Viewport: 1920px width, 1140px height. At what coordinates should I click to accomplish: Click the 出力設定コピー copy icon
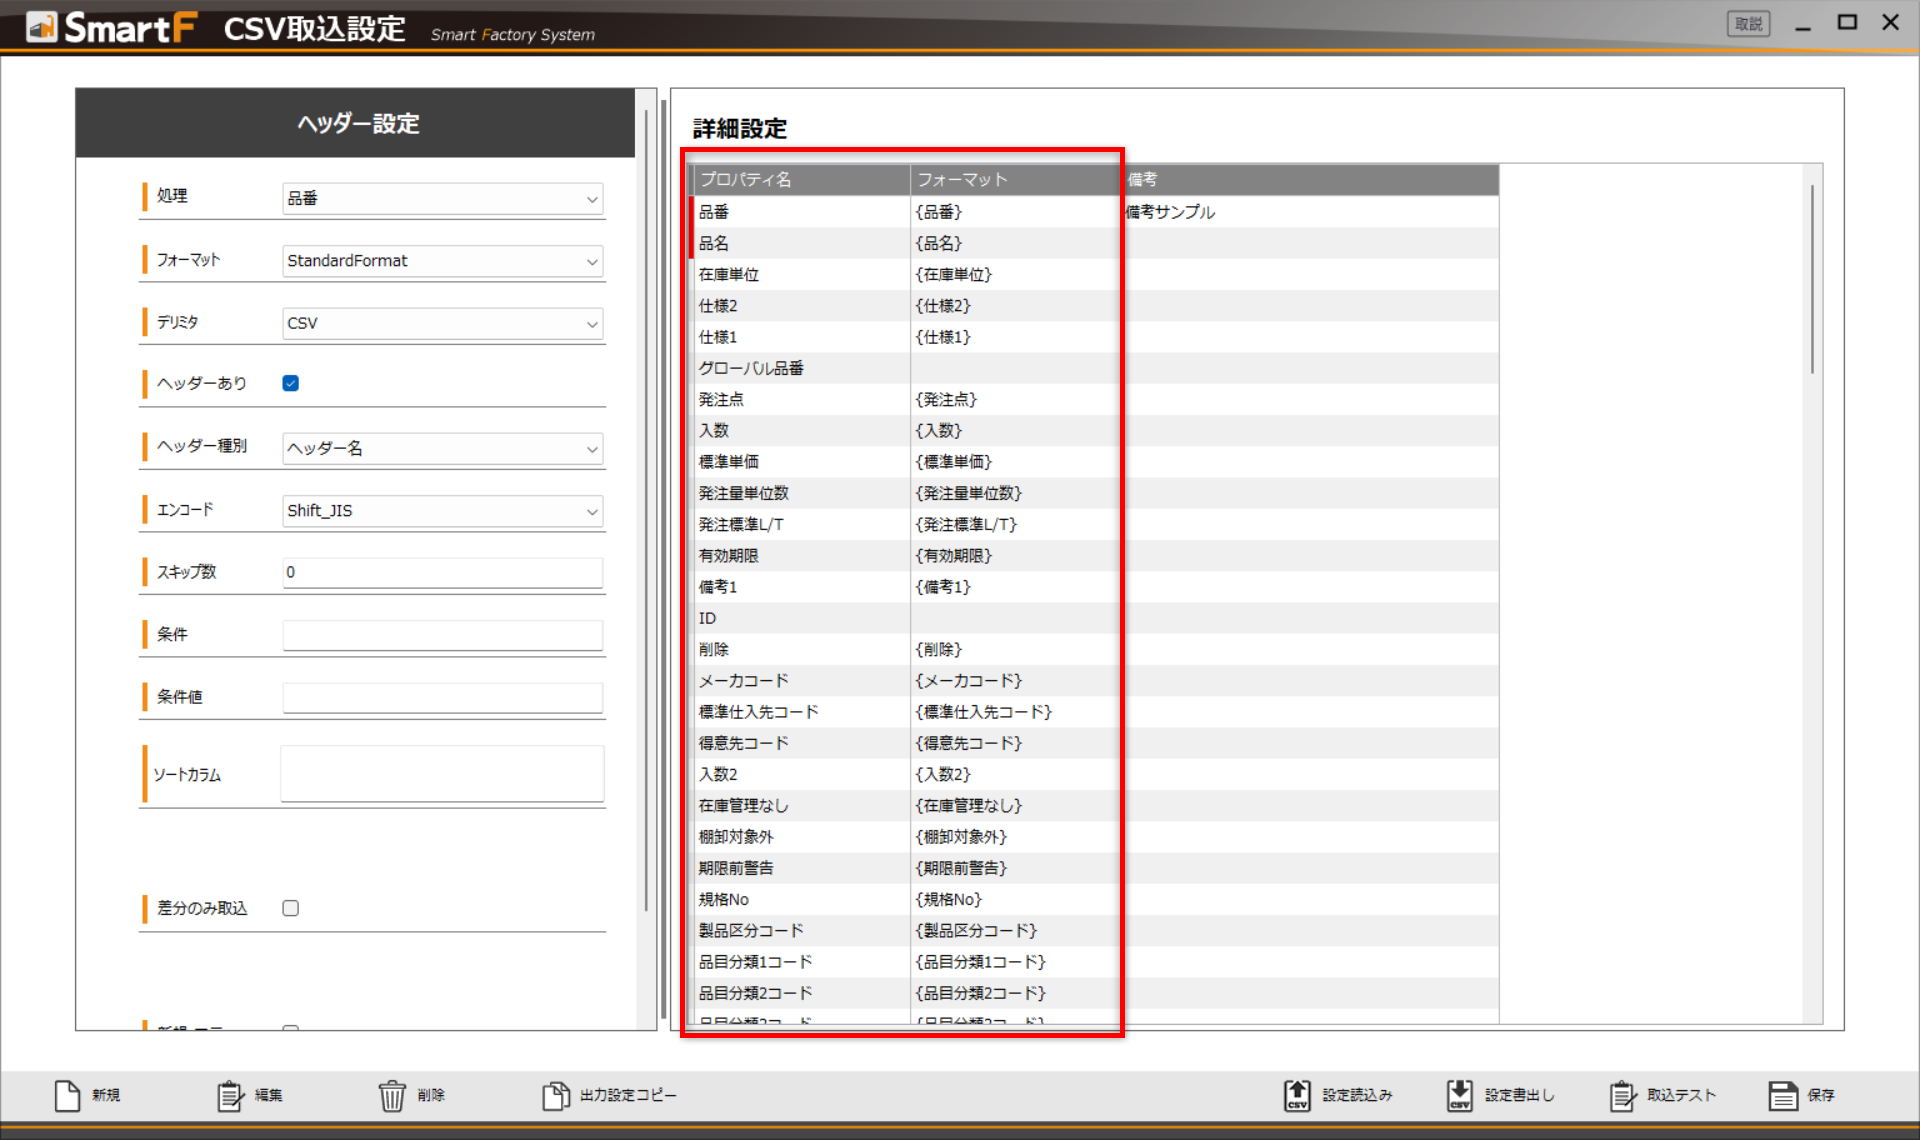click(555, 1096)
